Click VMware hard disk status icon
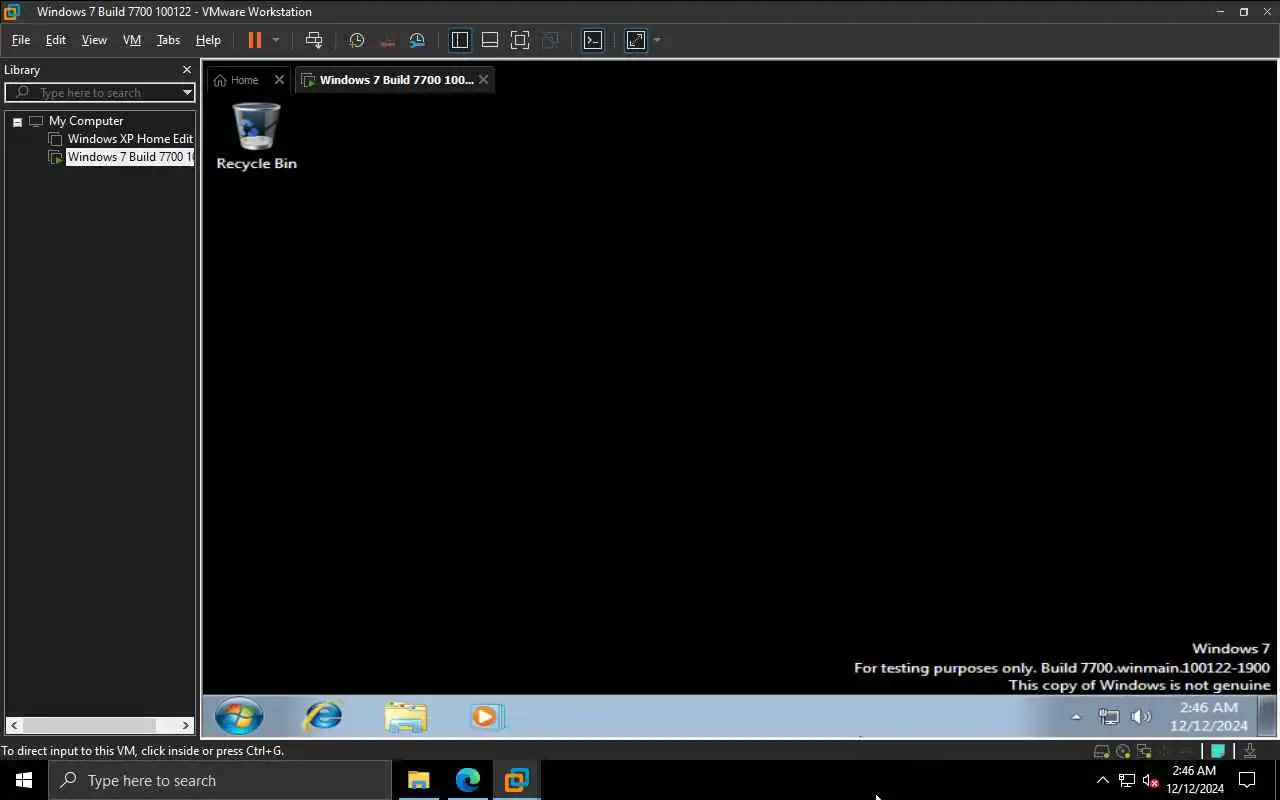1280x800 pixels. (x=1101, y=751)
